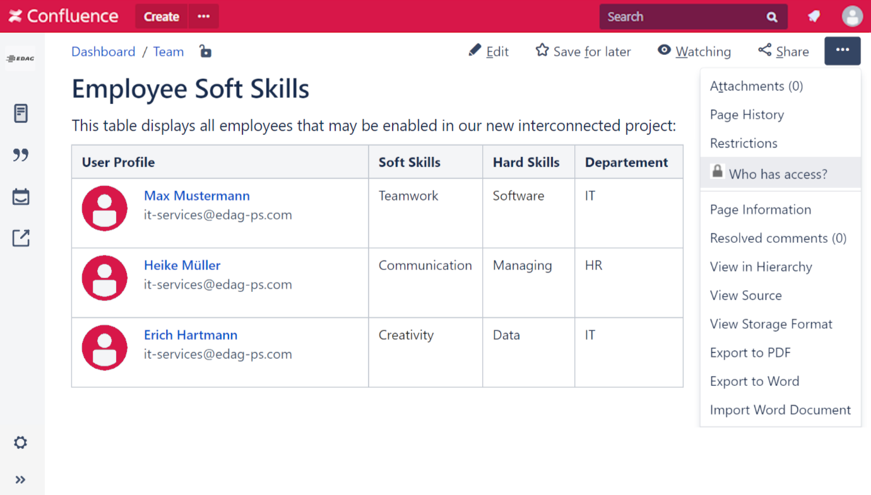
Task: Click the Create button
Action: (x=161, y=17)
